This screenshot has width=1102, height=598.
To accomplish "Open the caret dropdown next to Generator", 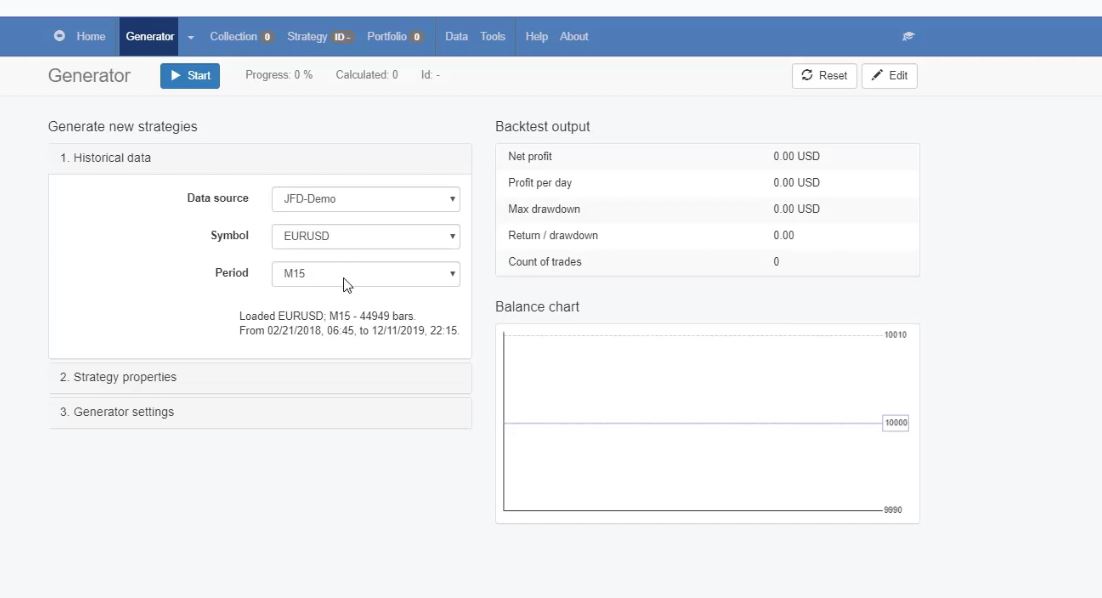I will click(x=191, y=37).
